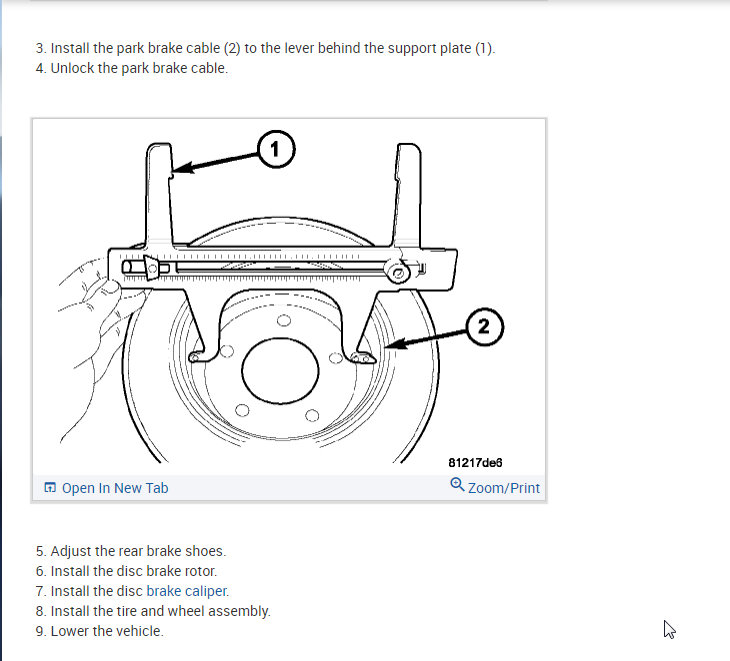Click the gauge's right upright jaw
The image size is (730, 661).
[407, 195]
